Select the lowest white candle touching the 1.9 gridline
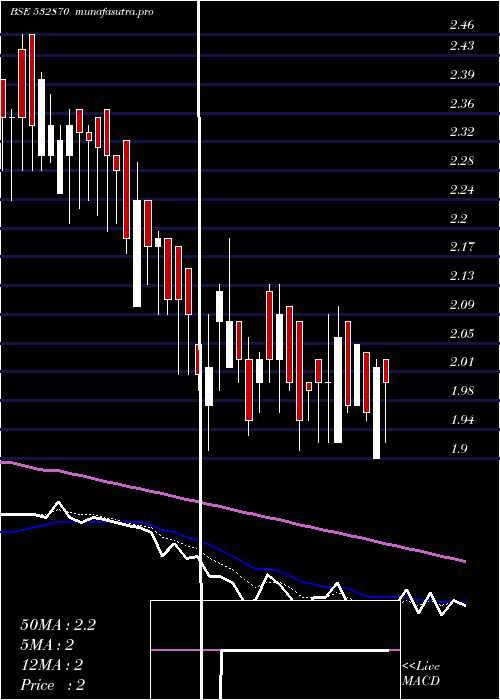 376,413
